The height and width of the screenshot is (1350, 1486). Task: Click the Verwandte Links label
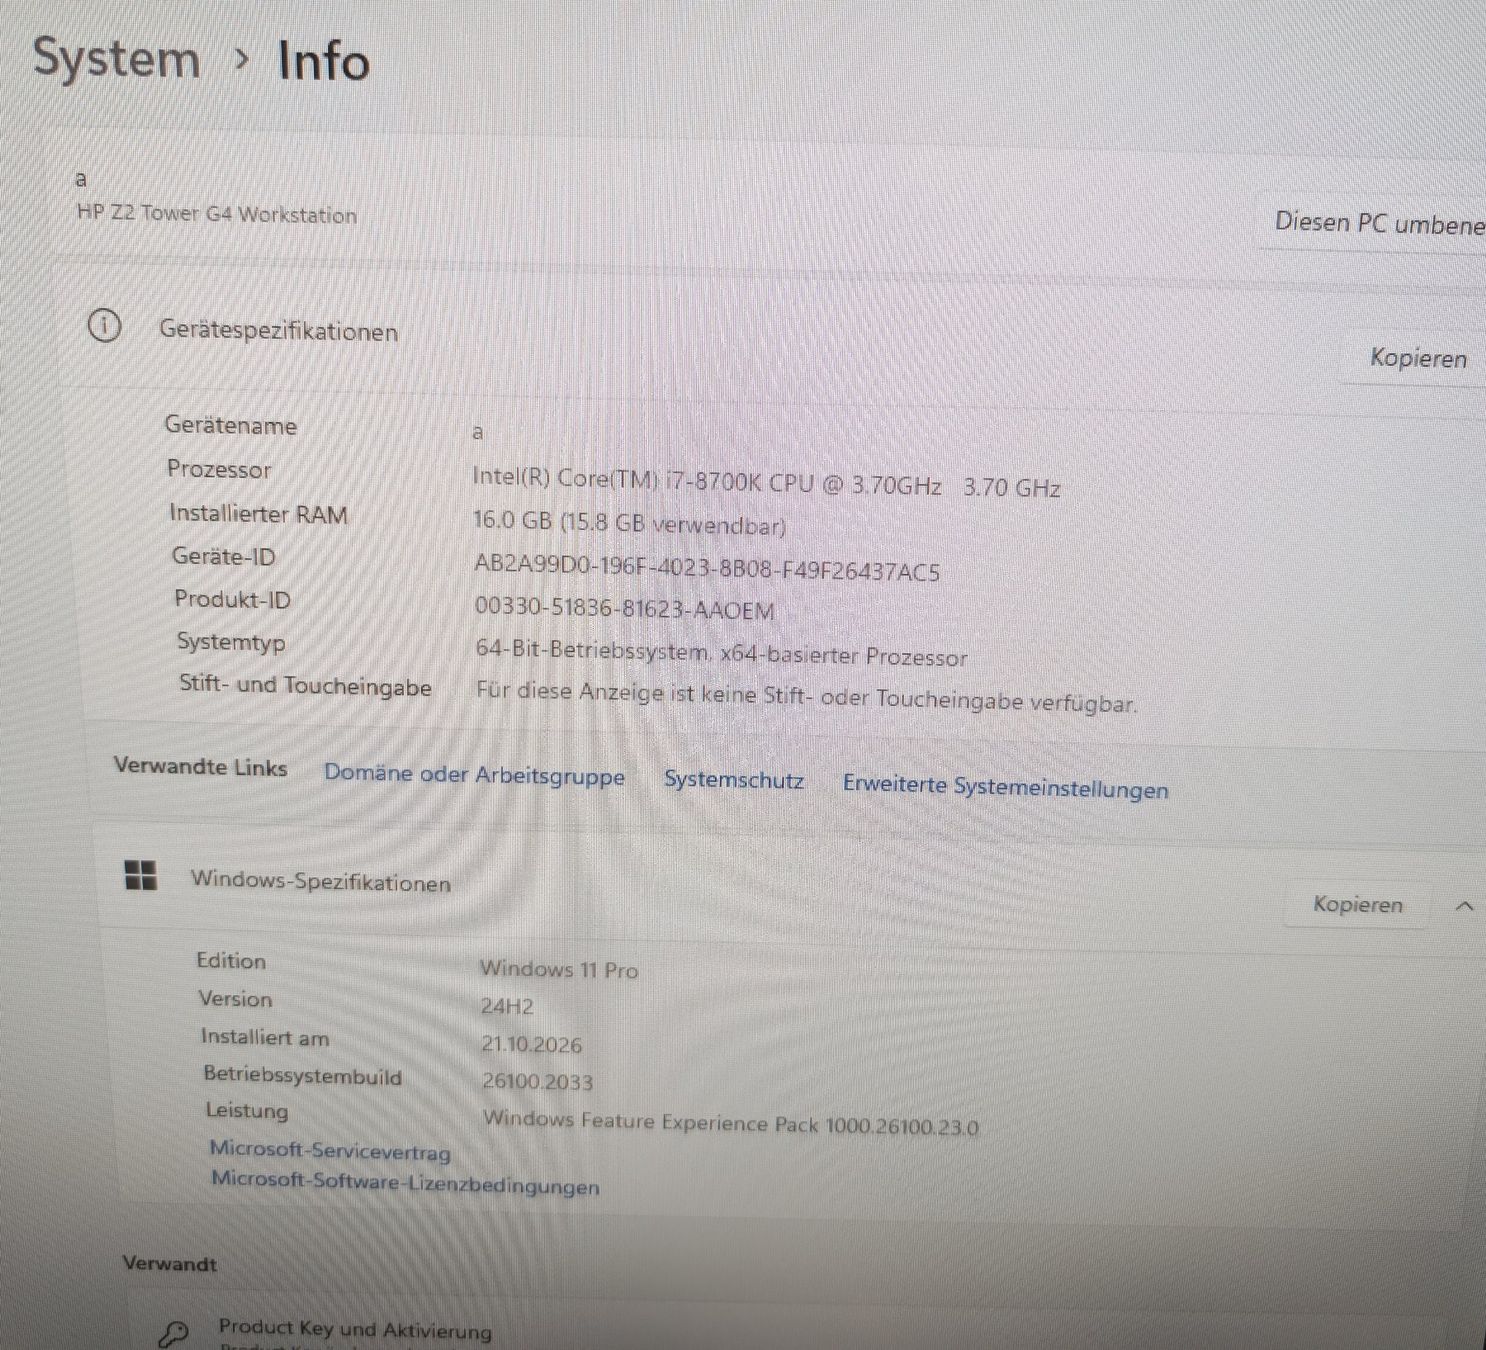[200, 766]
